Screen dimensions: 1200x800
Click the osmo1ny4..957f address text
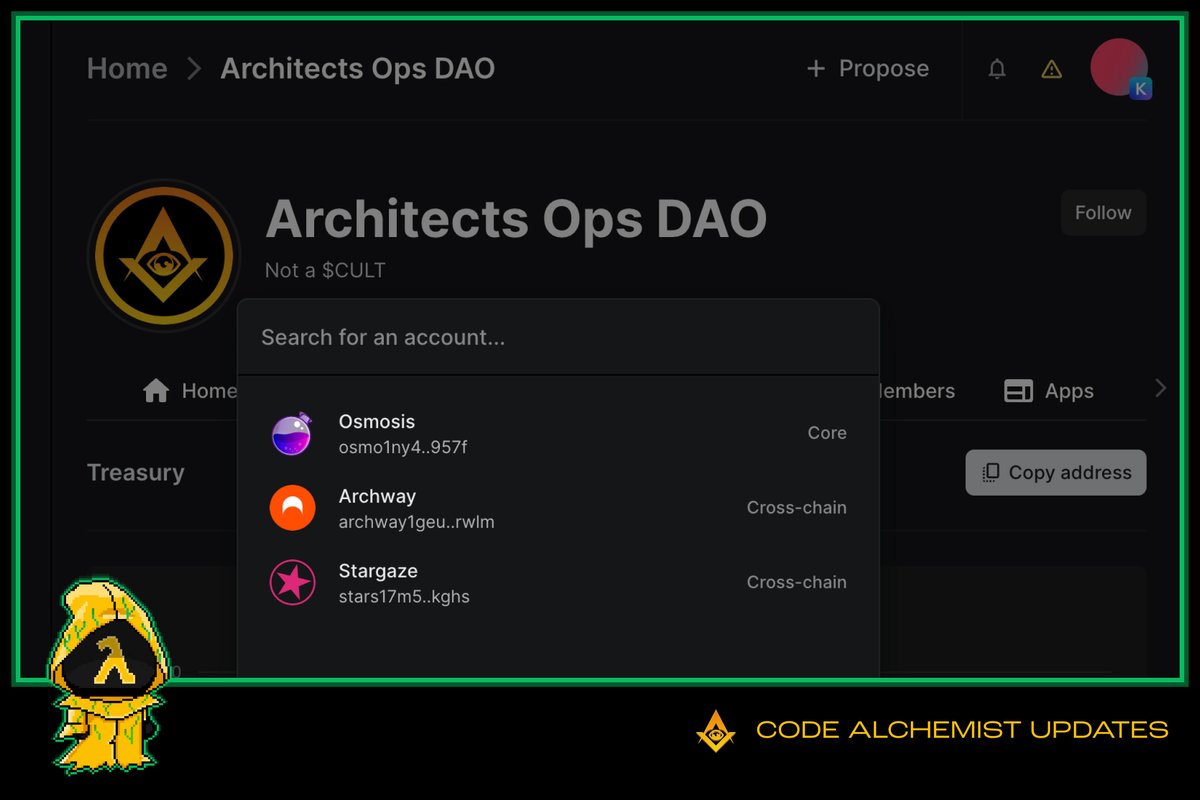click(x=403, y=447)
